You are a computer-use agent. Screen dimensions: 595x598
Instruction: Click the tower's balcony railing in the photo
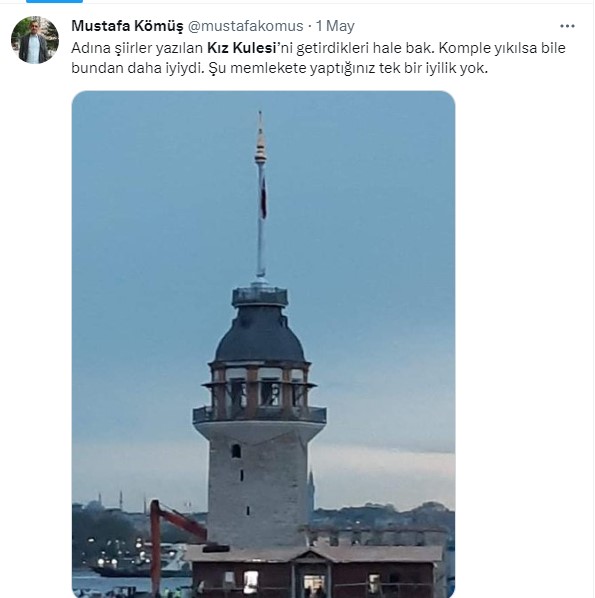pyautogui.click(x=259, y=415)
